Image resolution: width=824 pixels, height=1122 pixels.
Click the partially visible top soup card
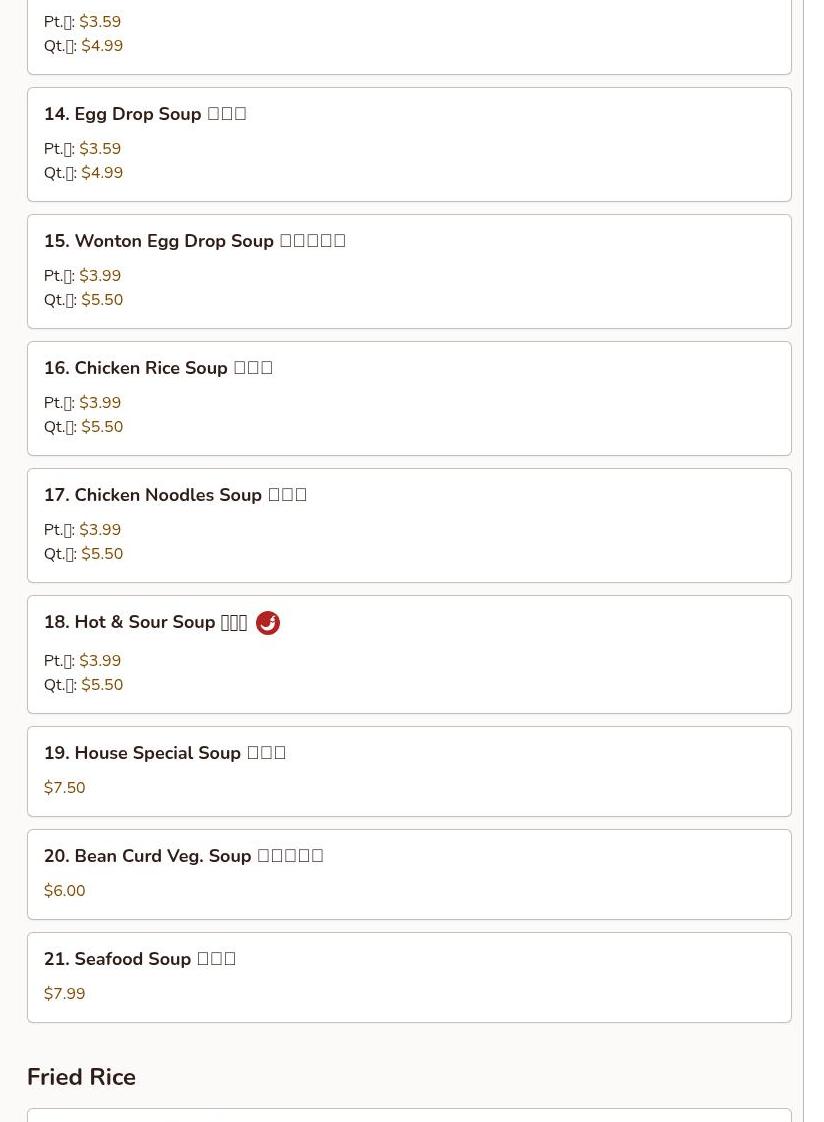pos(409,35)
